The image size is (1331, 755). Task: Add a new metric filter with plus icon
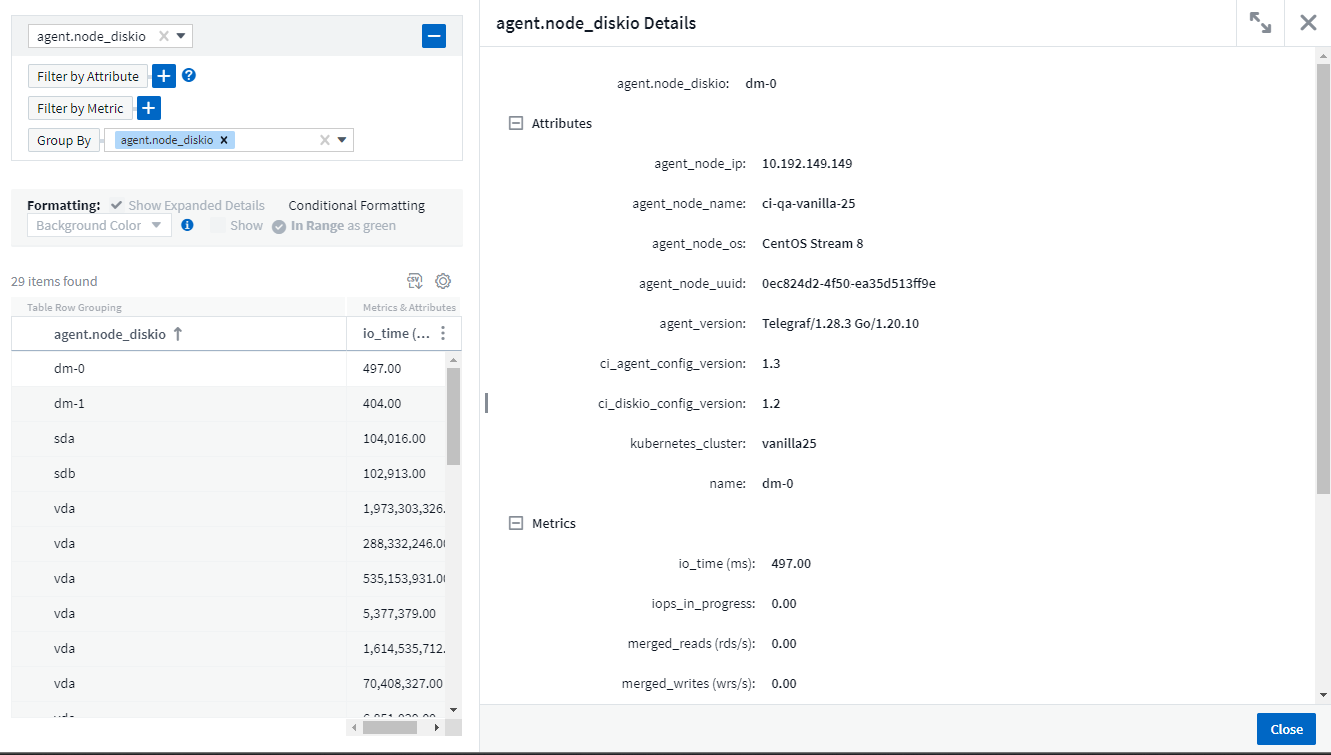pos(148,108)
